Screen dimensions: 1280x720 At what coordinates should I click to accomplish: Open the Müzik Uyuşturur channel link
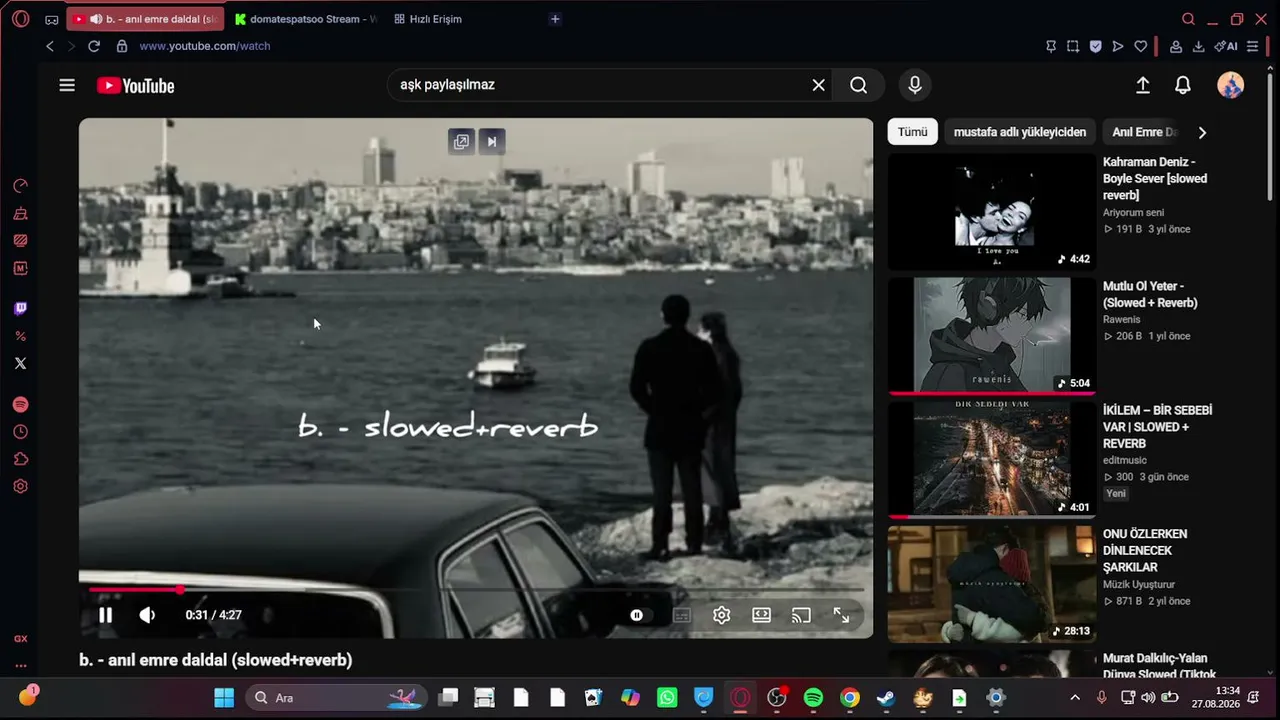pos(1139,585)
